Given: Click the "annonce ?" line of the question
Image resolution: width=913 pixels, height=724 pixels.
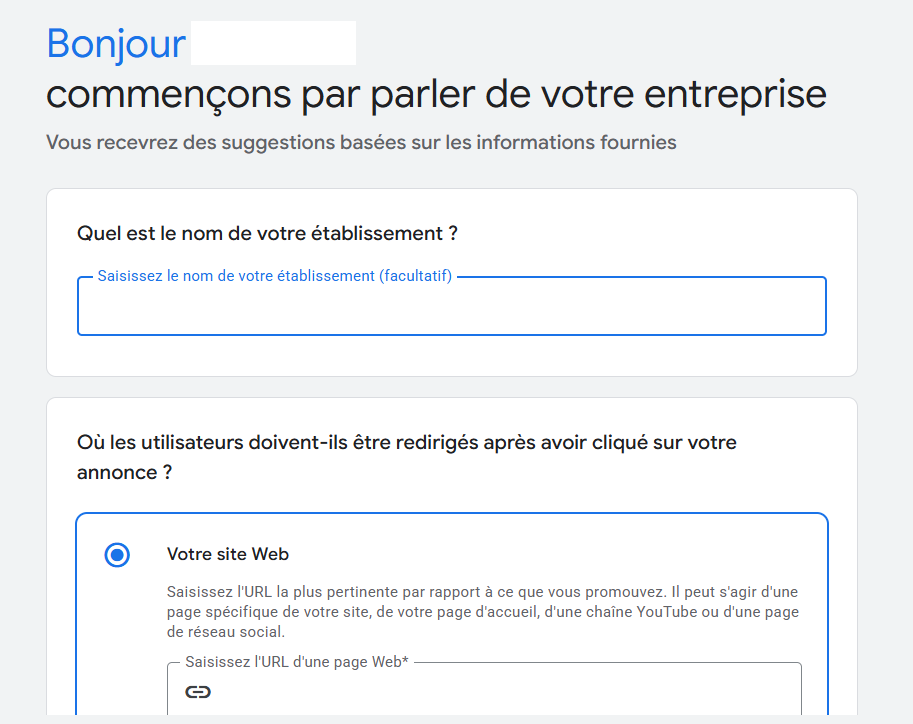Looking at the screenshot, I should click(117, 472).
